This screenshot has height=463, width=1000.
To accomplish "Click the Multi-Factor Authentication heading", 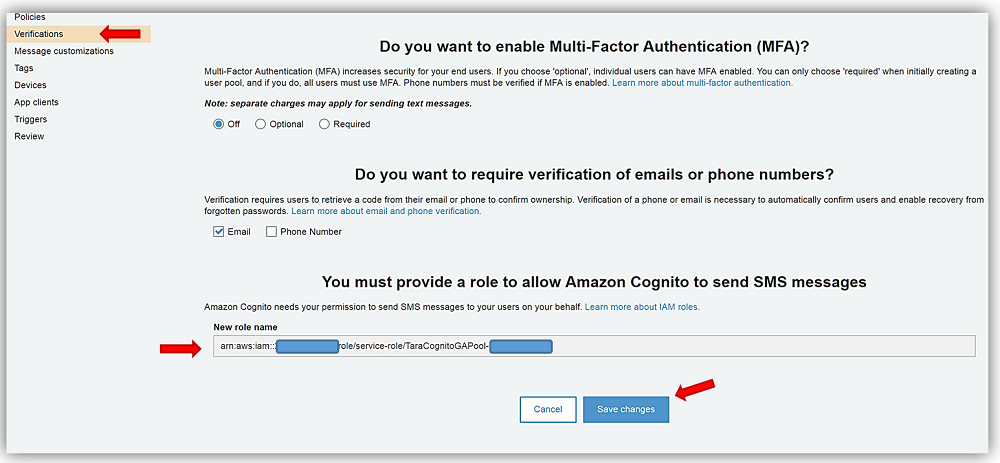I will point(594,46).
